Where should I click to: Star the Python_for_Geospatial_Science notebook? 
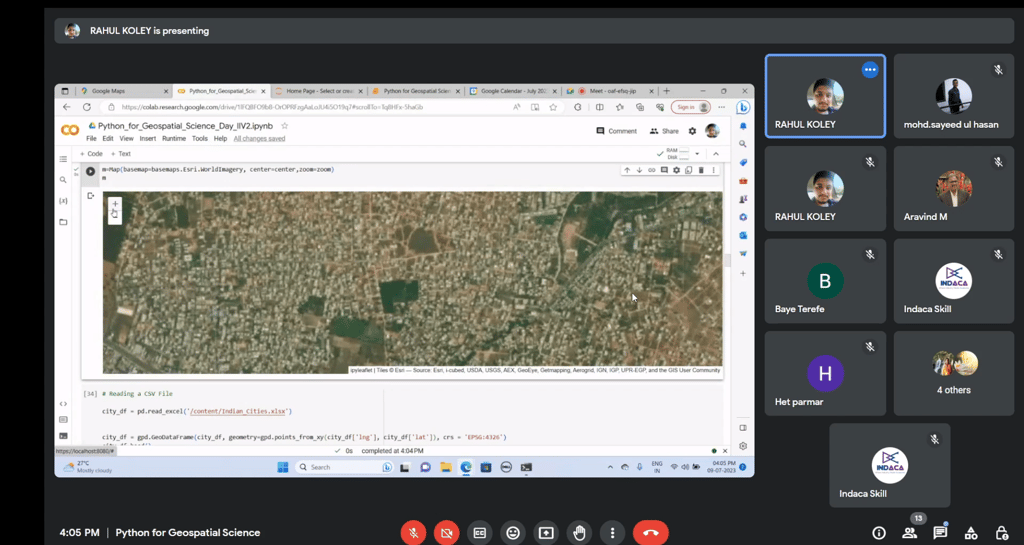tap(284, 126)
